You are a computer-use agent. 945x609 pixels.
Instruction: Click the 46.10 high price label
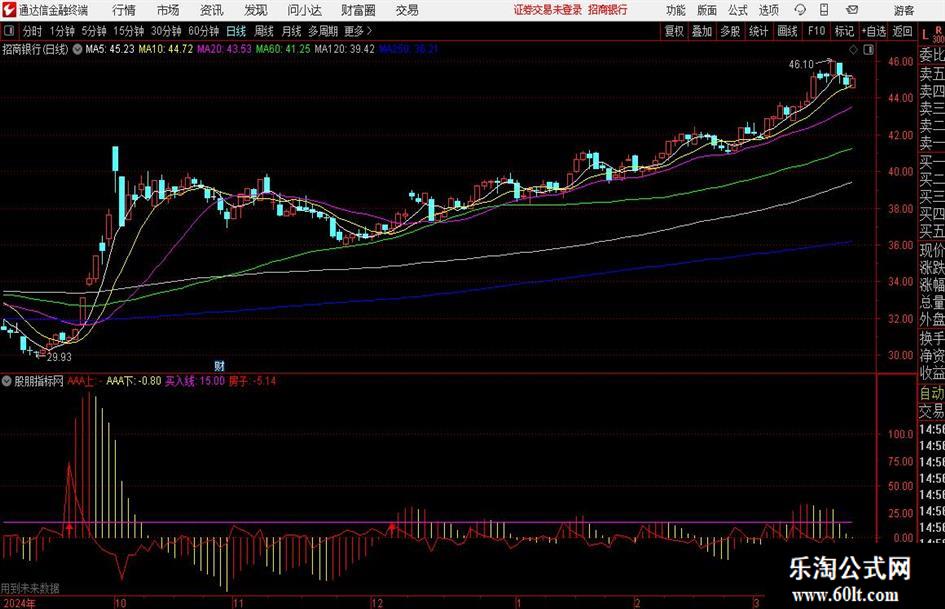tap(801, 64)
